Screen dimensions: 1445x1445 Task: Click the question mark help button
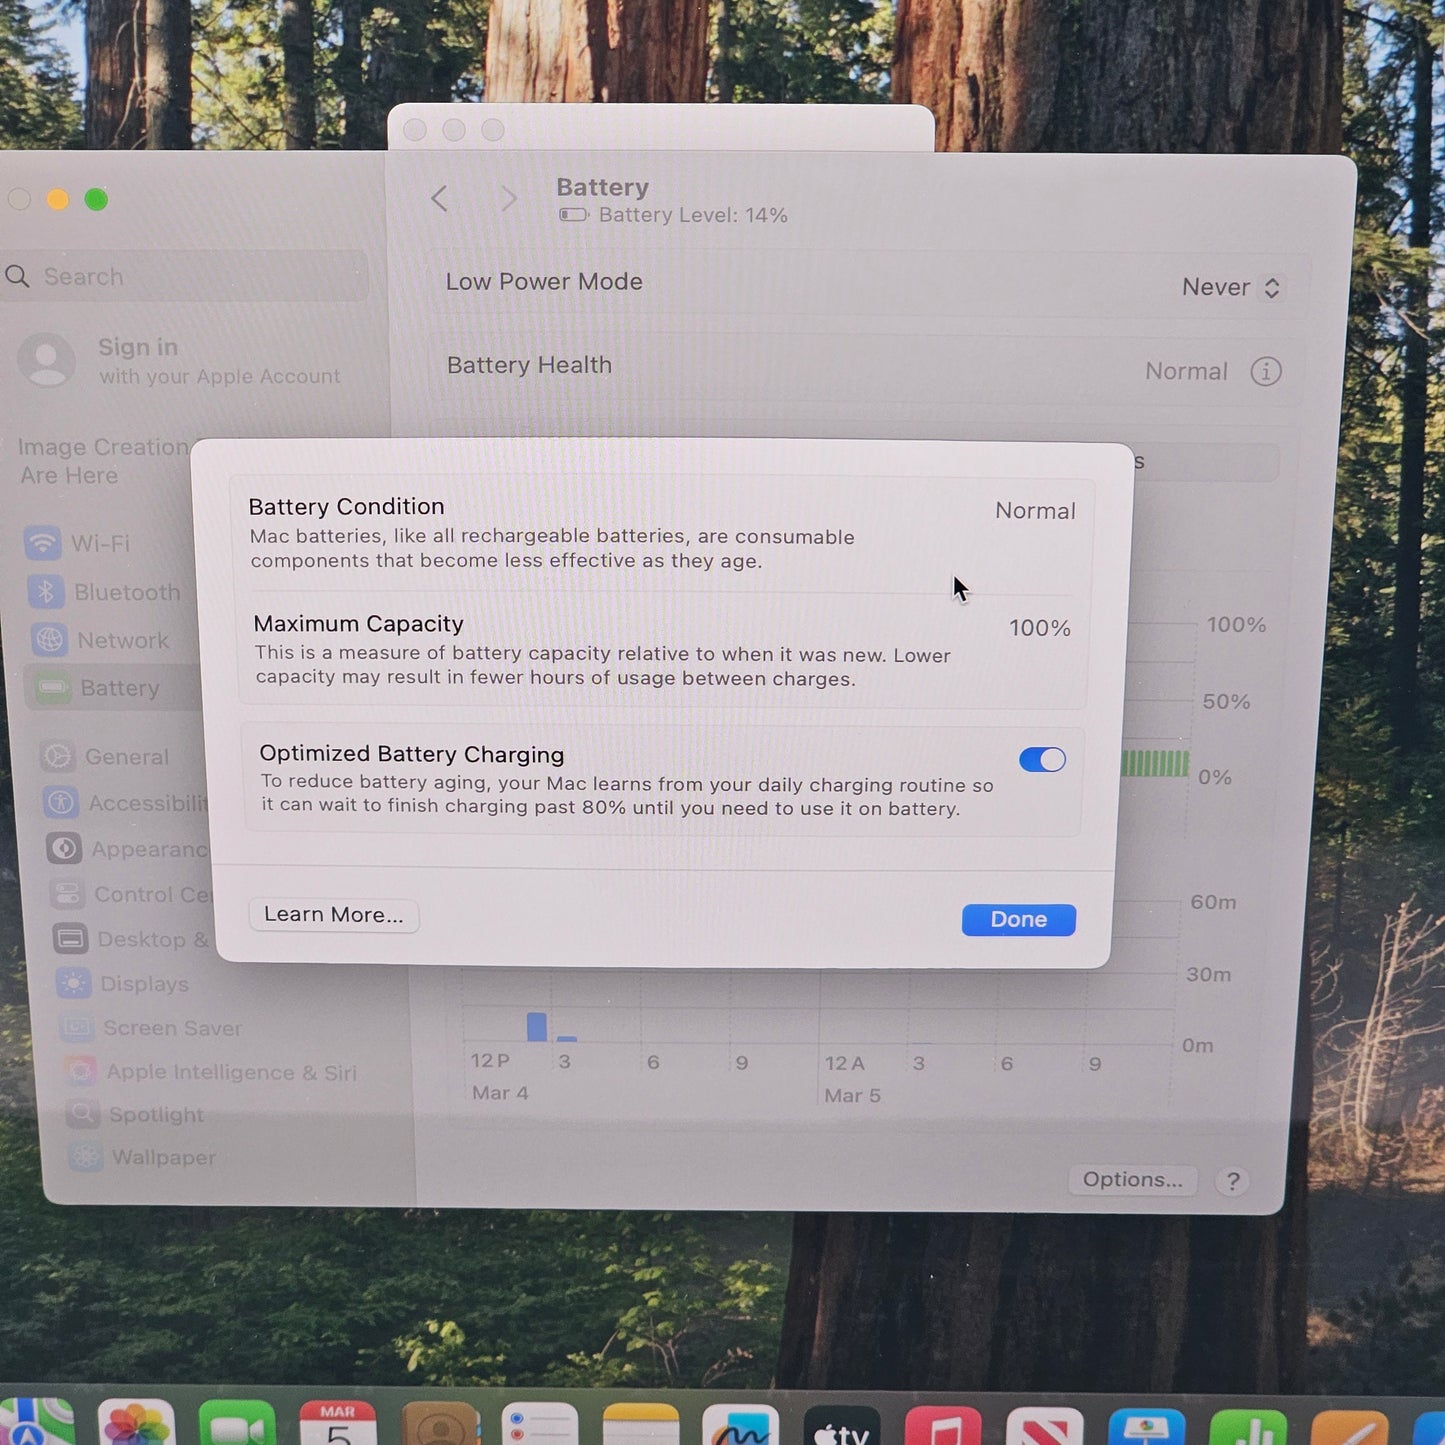click(x=1233, y=1182)
